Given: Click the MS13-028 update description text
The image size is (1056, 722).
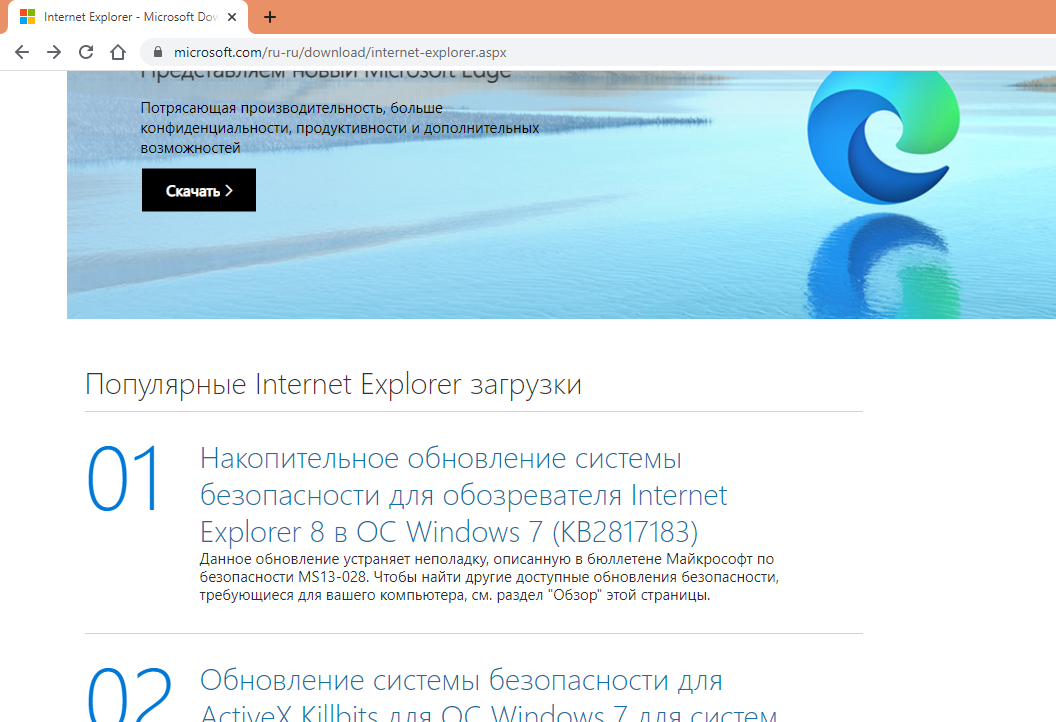Looking at the screenshot, I should pos(489,577).
